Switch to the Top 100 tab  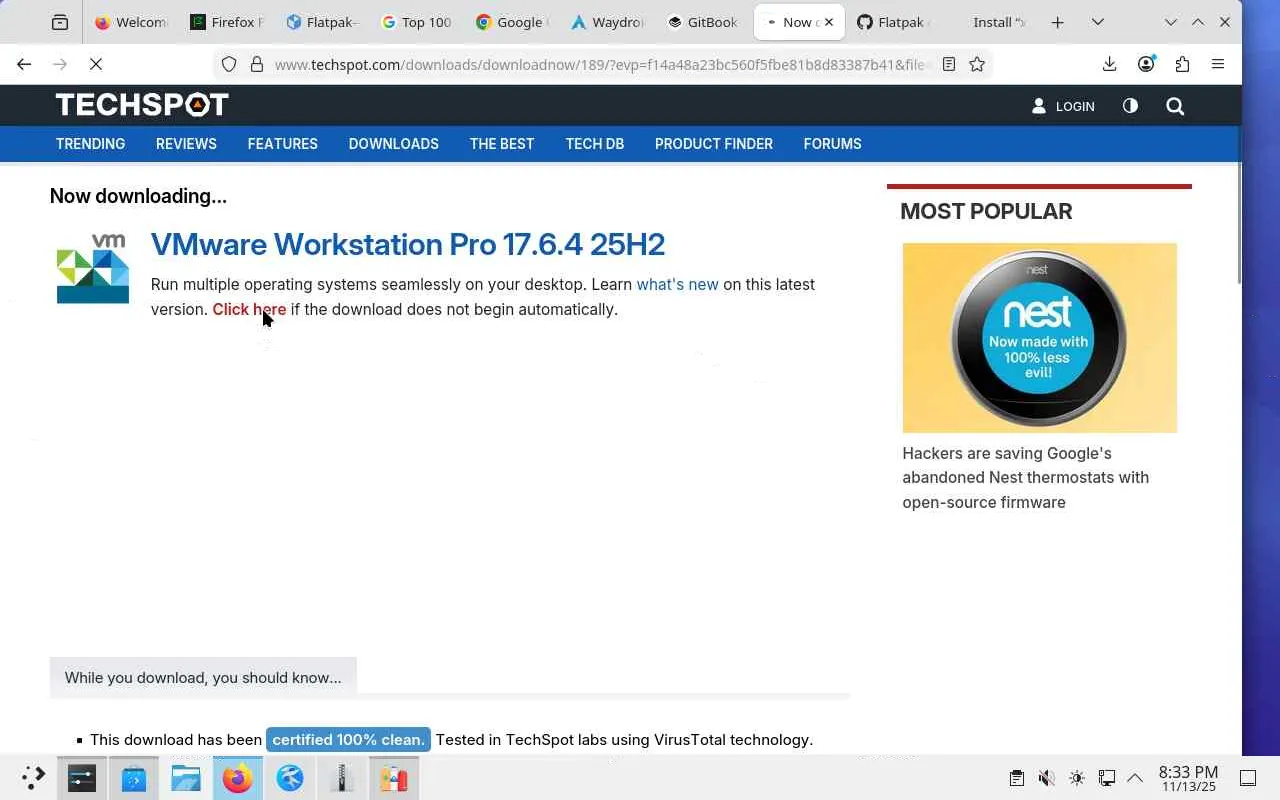[x=418, y=22]
